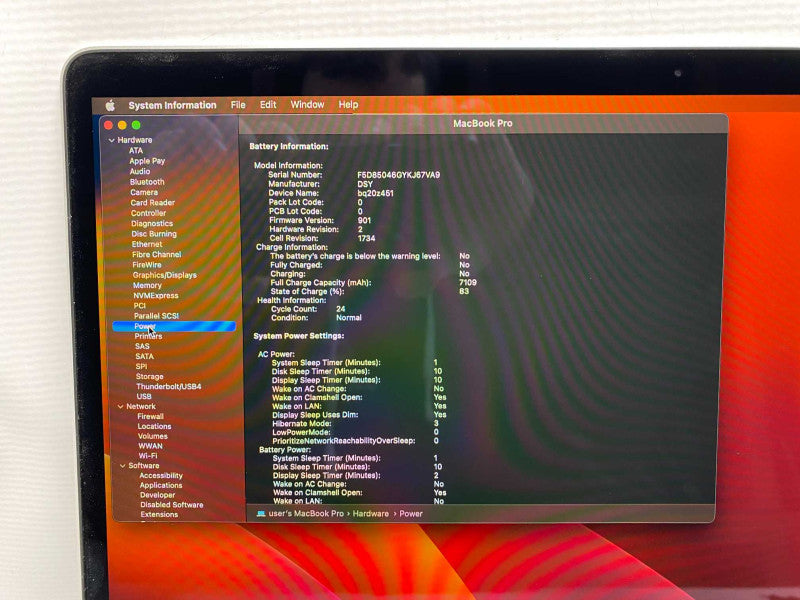Click the Condition value Normal
800x600 pixels.
click(x=349, y=318)
